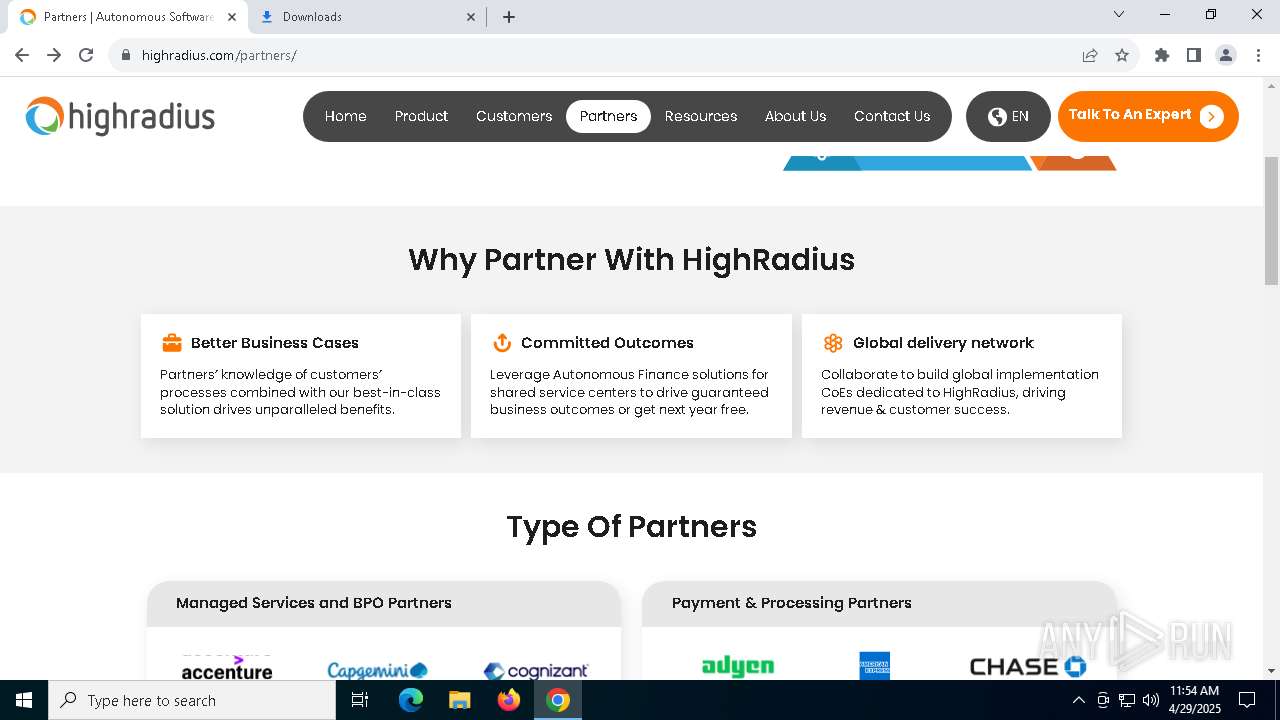Reload the current page

pyautogui.click(x=86, y=55)
